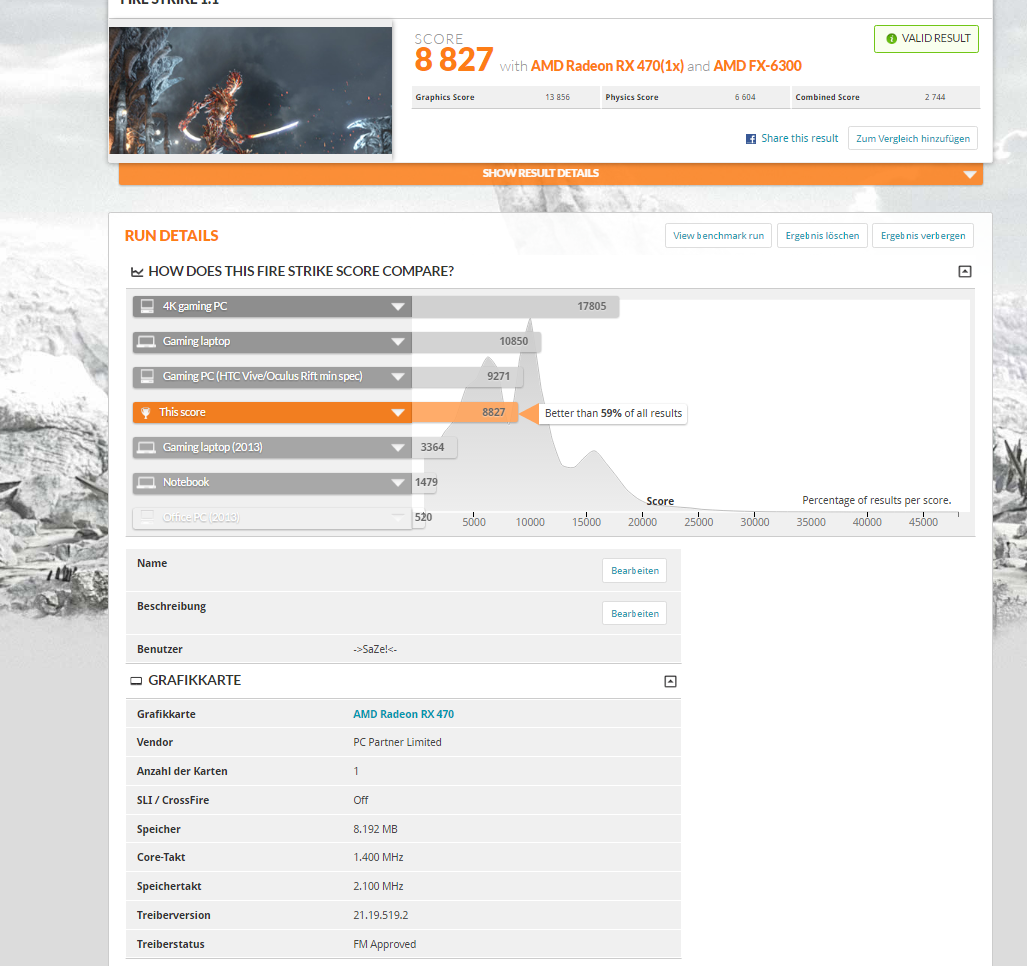Click the Valid Result button
This screenshot has width=1027, height=966.
click(926, 39)
